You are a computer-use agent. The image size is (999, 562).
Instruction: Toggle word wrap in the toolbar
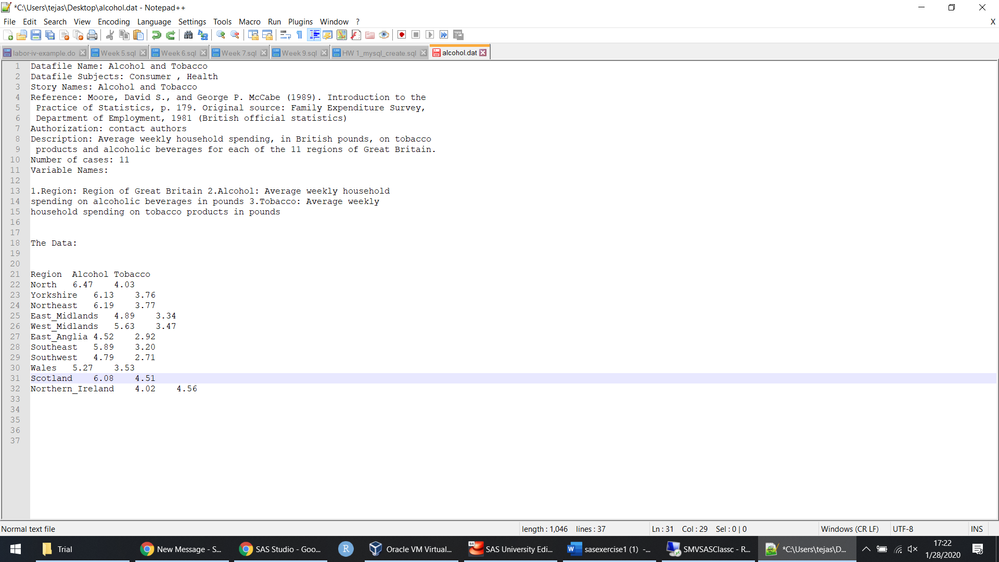click(x=285, y=35)
